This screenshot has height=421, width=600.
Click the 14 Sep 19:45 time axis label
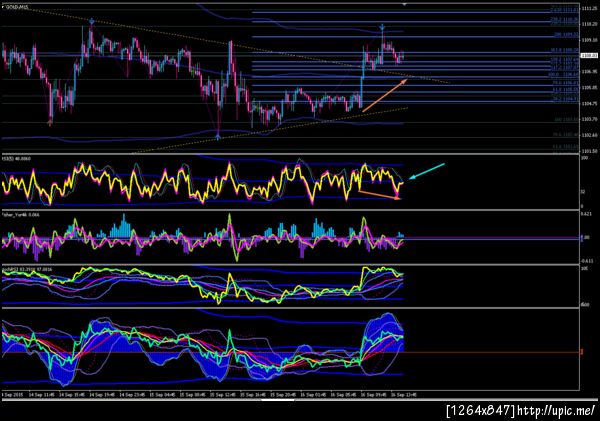[x=102, y=395]
